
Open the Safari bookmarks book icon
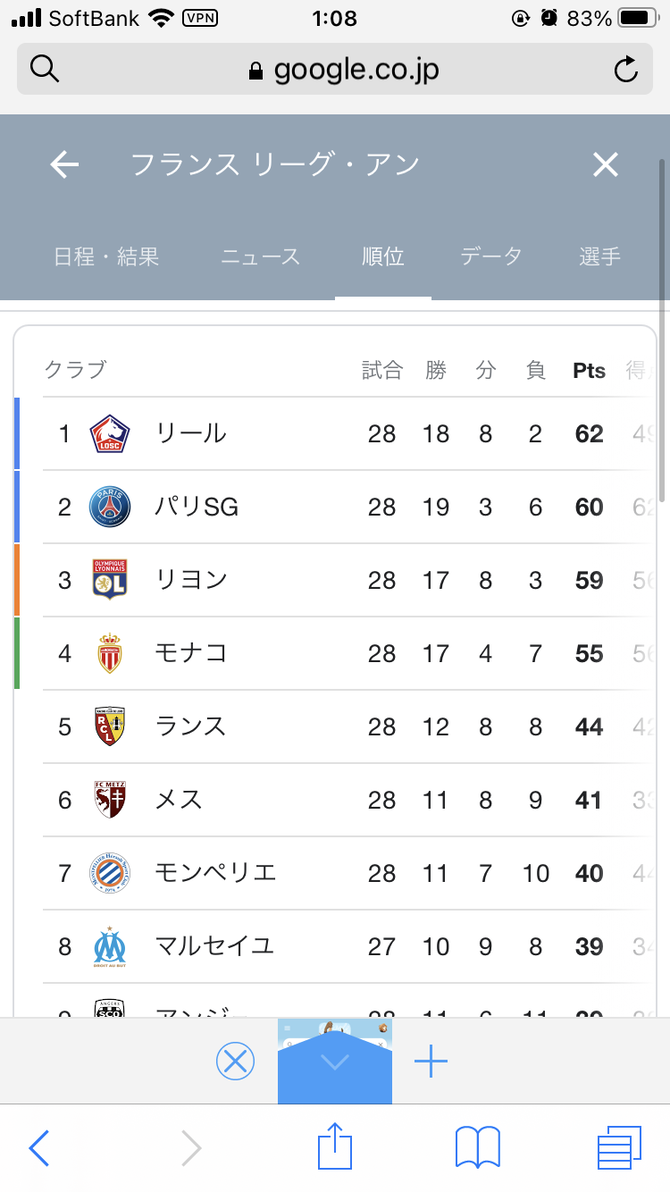click(477, 1147)
